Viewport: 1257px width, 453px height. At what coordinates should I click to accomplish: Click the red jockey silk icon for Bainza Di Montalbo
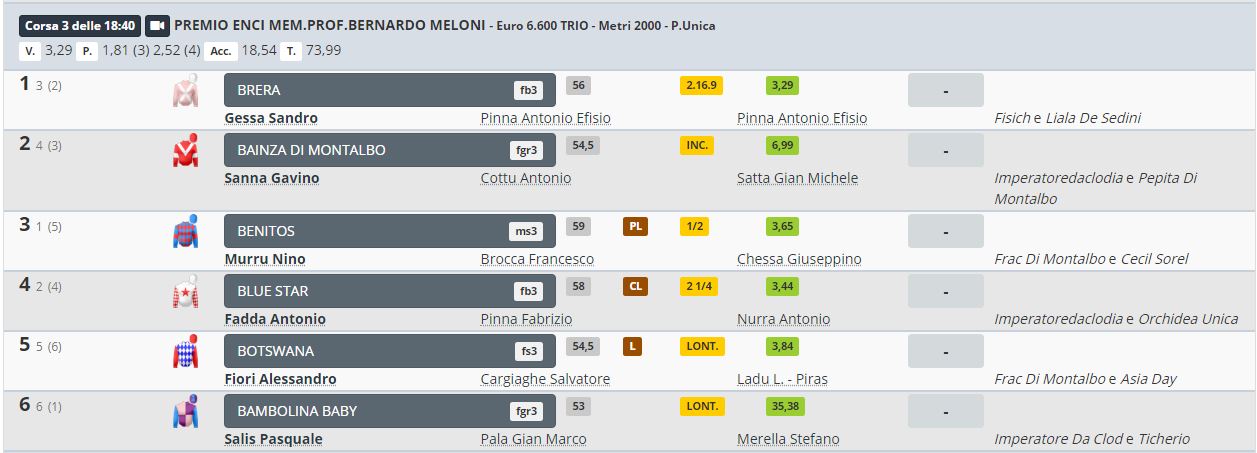[185, 152]
